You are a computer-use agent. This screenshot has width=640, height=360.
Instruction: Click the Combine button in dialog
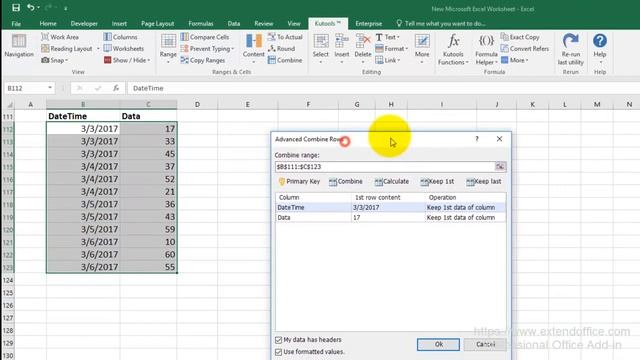pyautogui.click(x=345, y=181)
